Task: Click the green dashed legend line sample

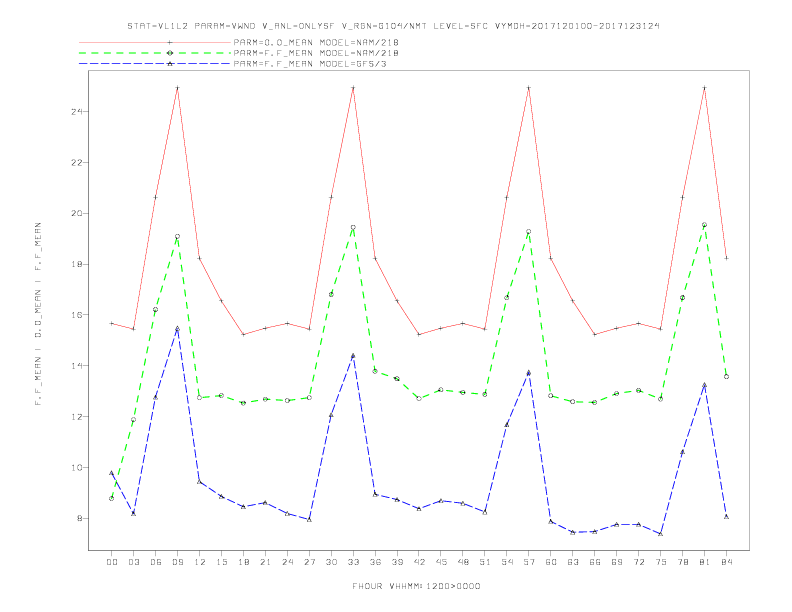Action: 155,53
